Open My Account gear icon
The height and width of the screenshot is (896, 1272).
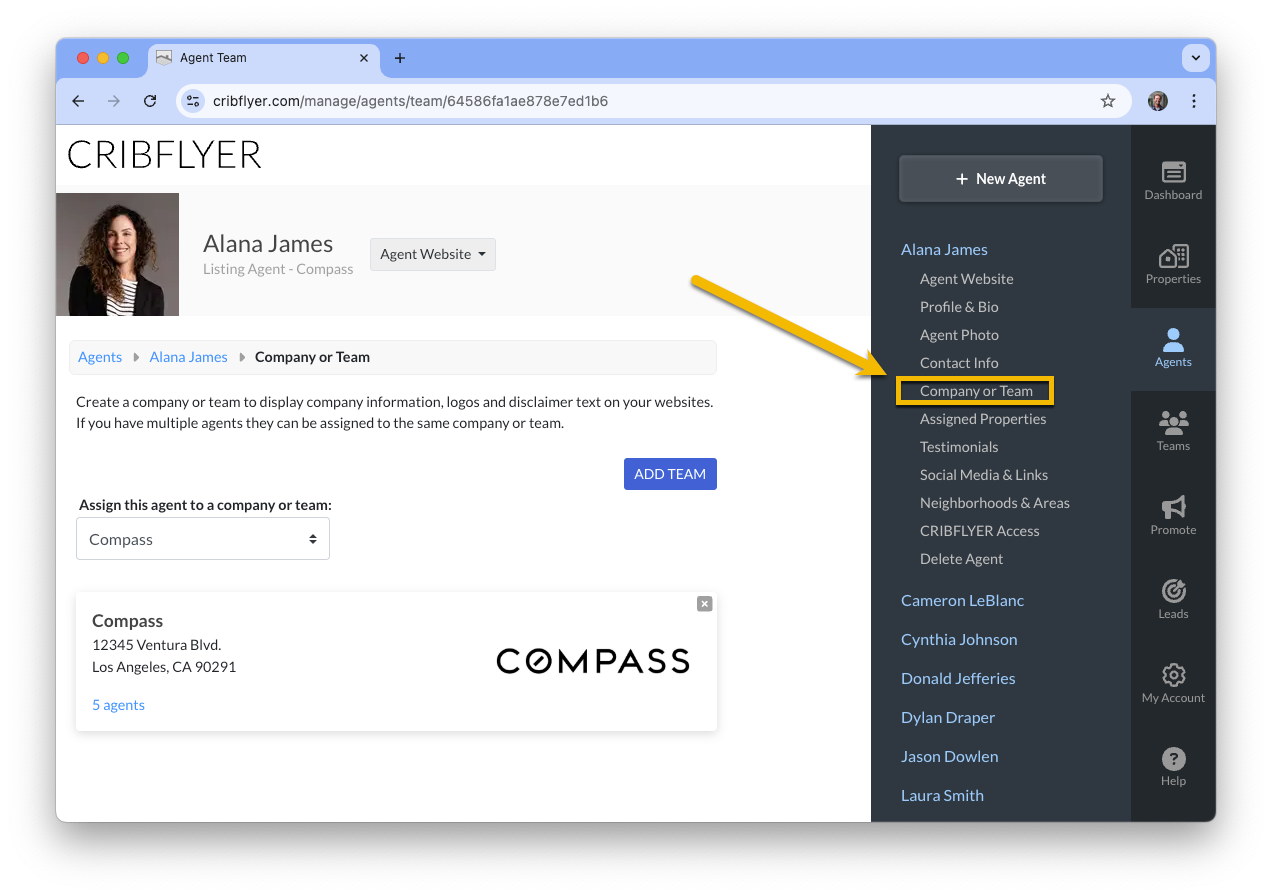(1173, 675)
